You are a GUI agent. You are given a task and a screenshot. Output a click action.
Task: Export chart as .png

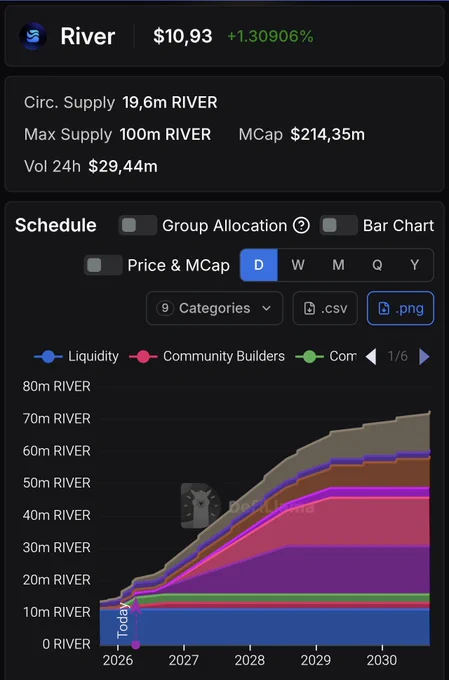coord(400,308)
